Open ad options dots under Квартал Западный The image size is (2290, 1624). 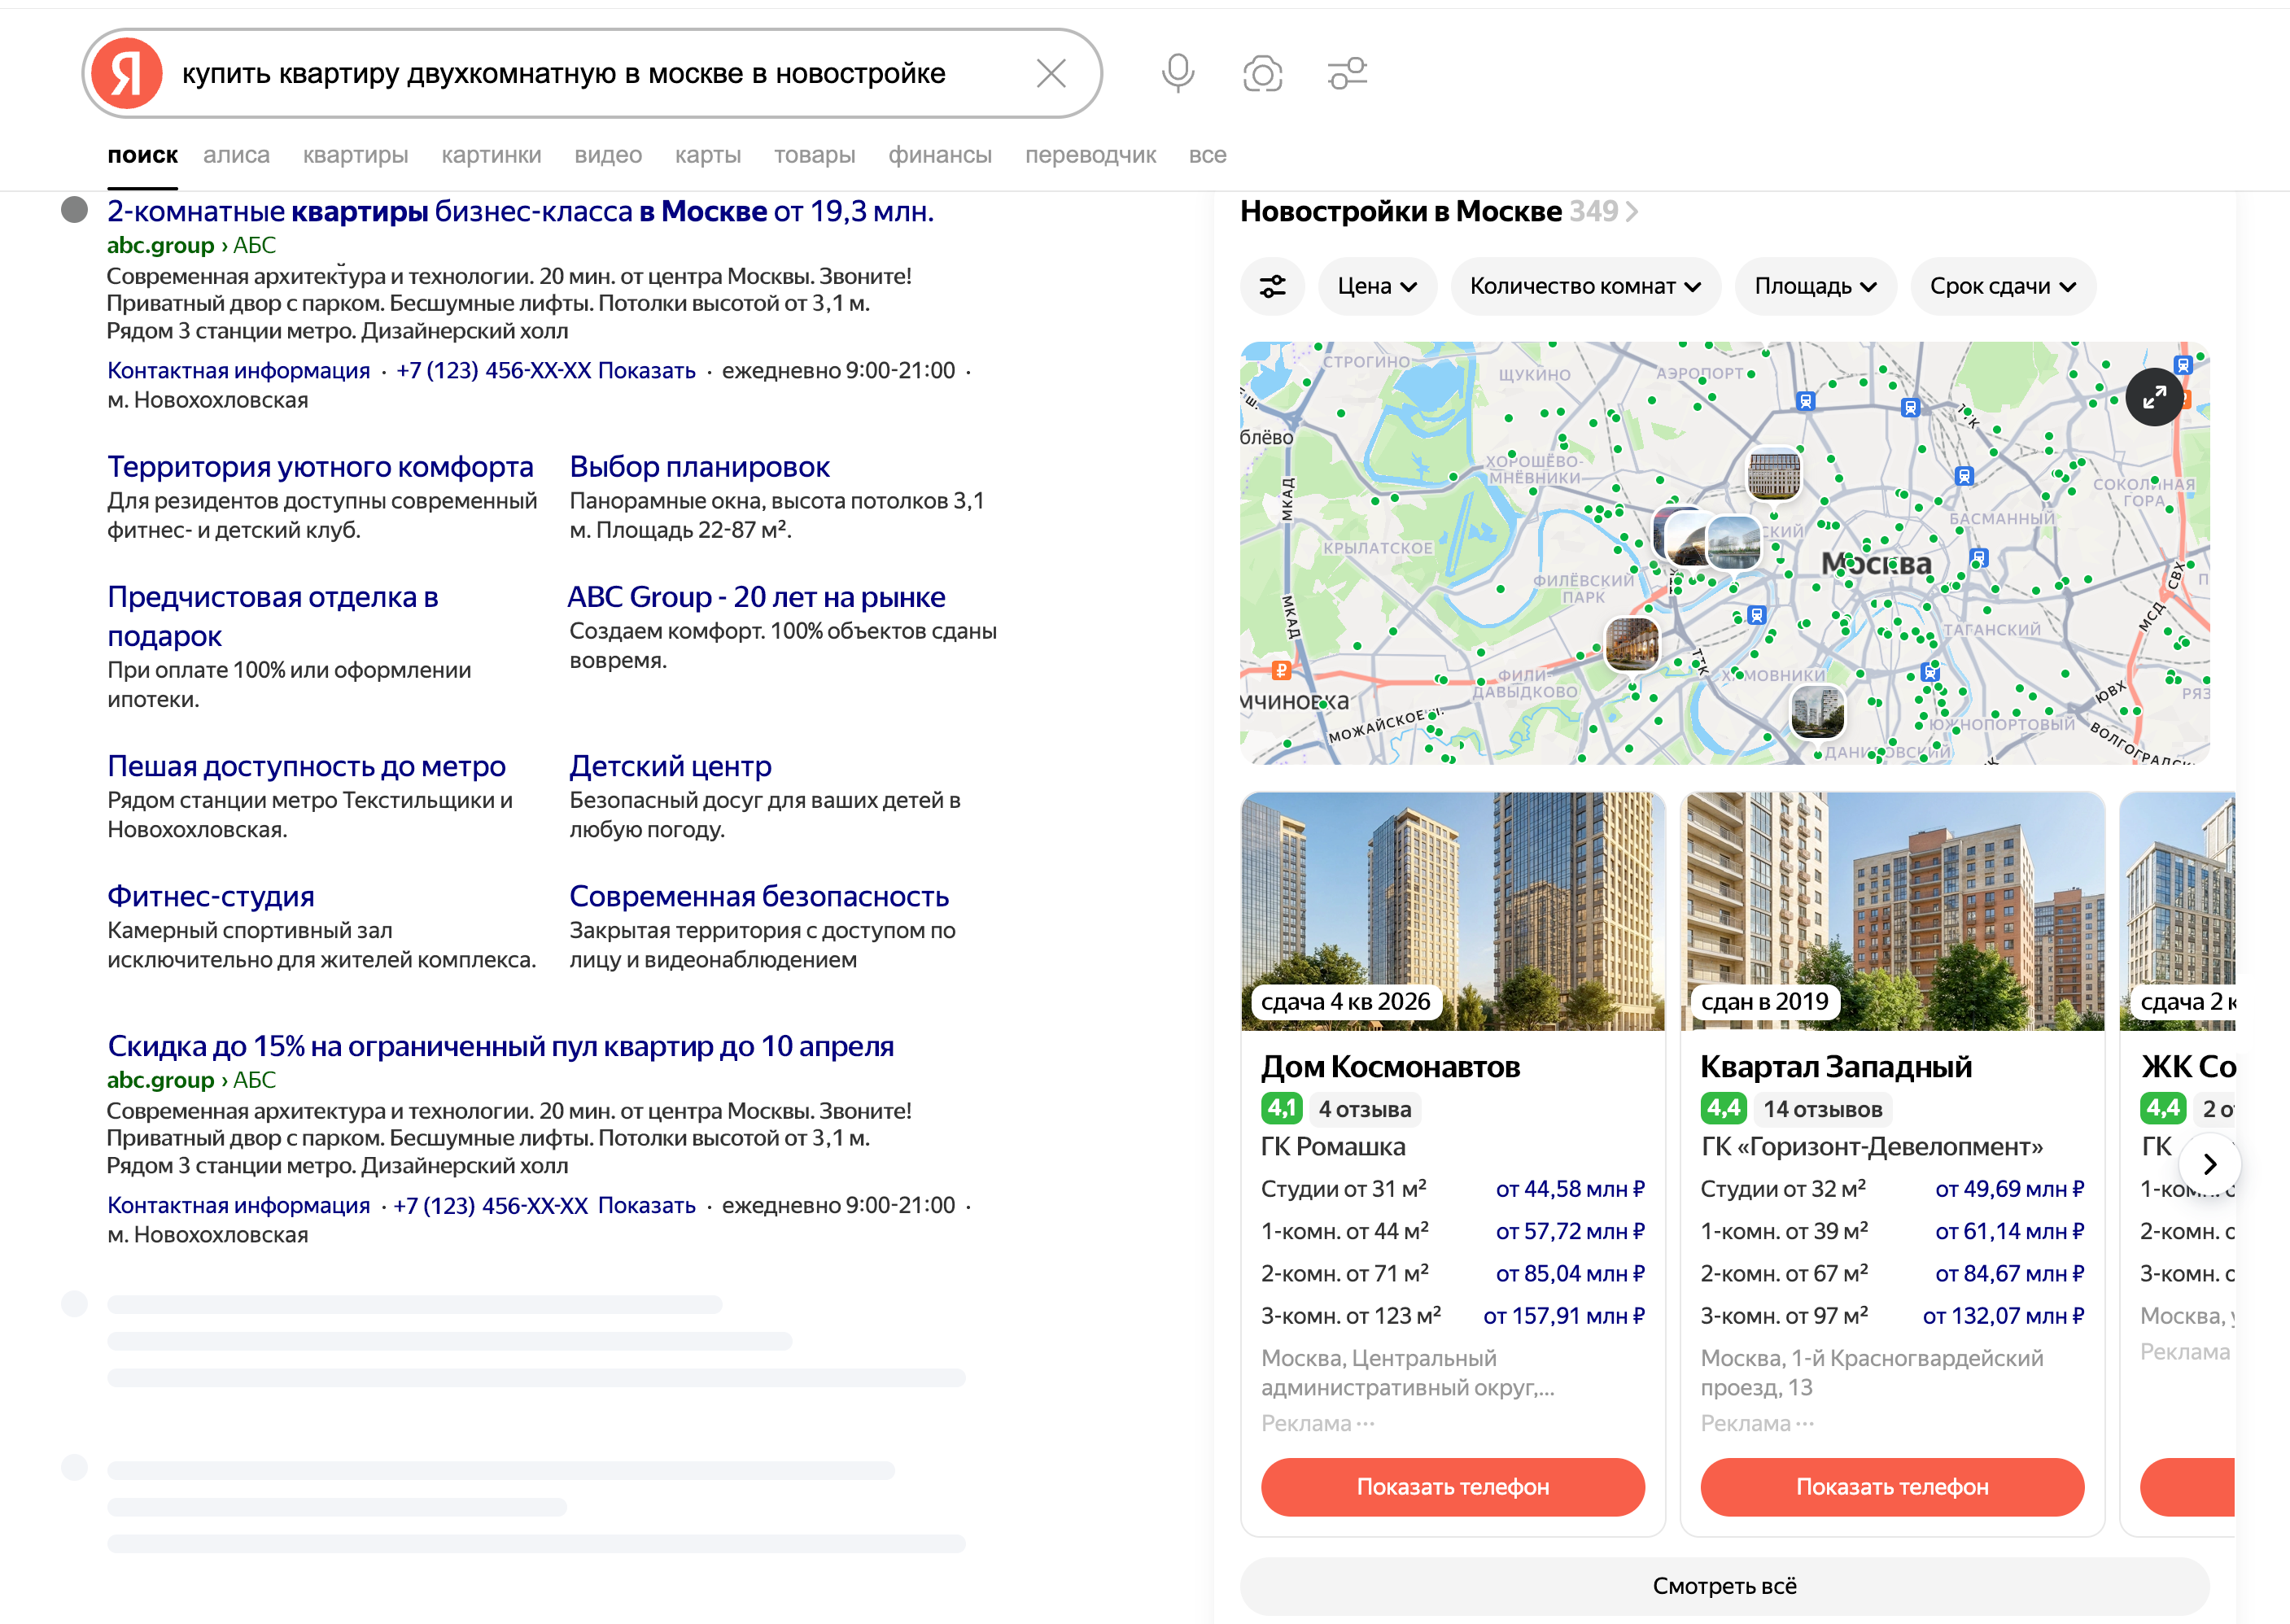[1806, 1423]
